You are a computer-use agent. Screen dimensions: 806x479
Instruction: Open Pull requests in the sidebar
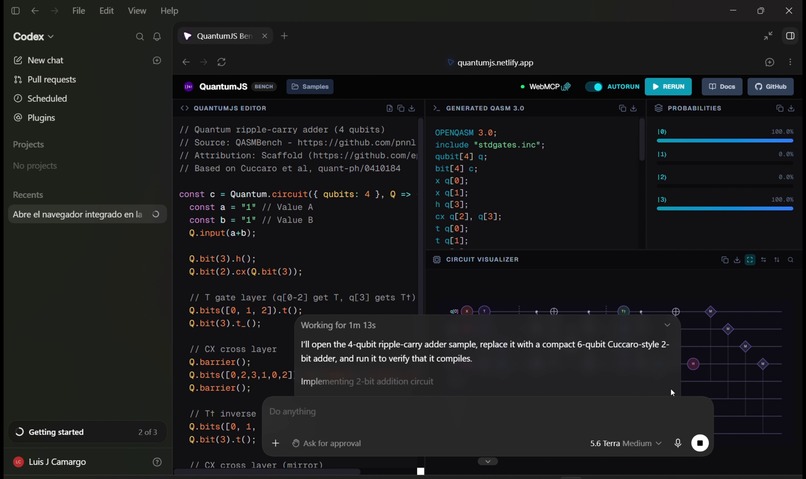51,79
